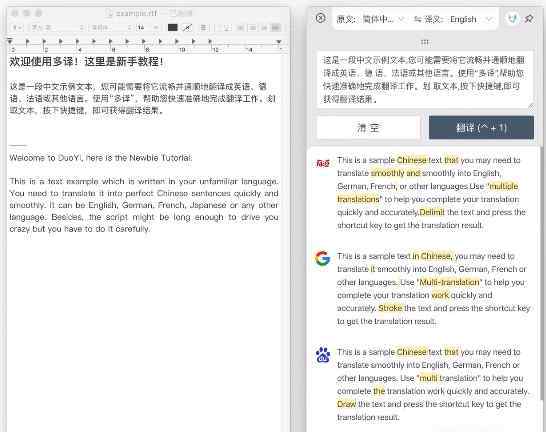The image size is (546, 432).
Task: Click the grip handle above the input box
Action: click(x=424, y=42)
